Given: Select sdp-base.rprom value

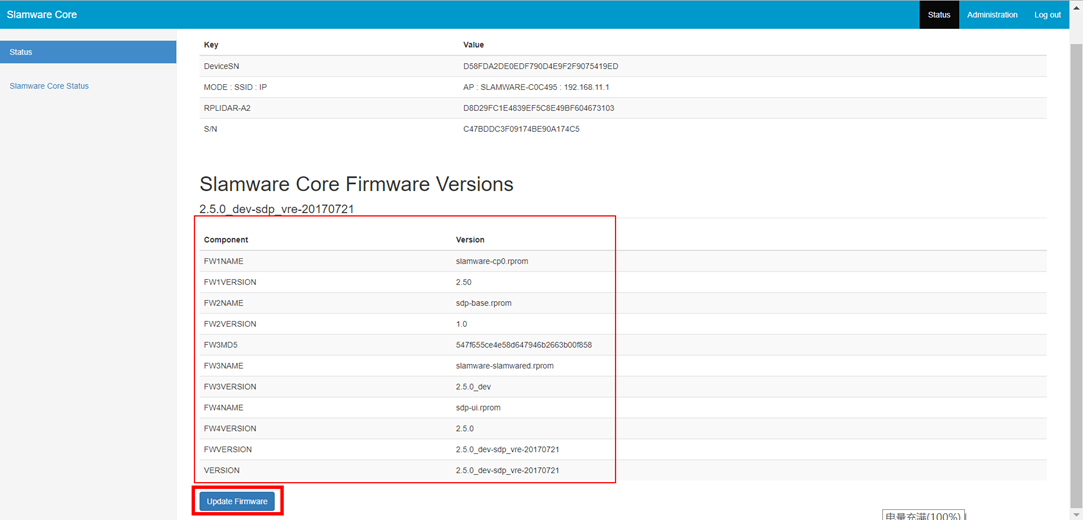Looking at the screenshot, I should click(483, 302).
